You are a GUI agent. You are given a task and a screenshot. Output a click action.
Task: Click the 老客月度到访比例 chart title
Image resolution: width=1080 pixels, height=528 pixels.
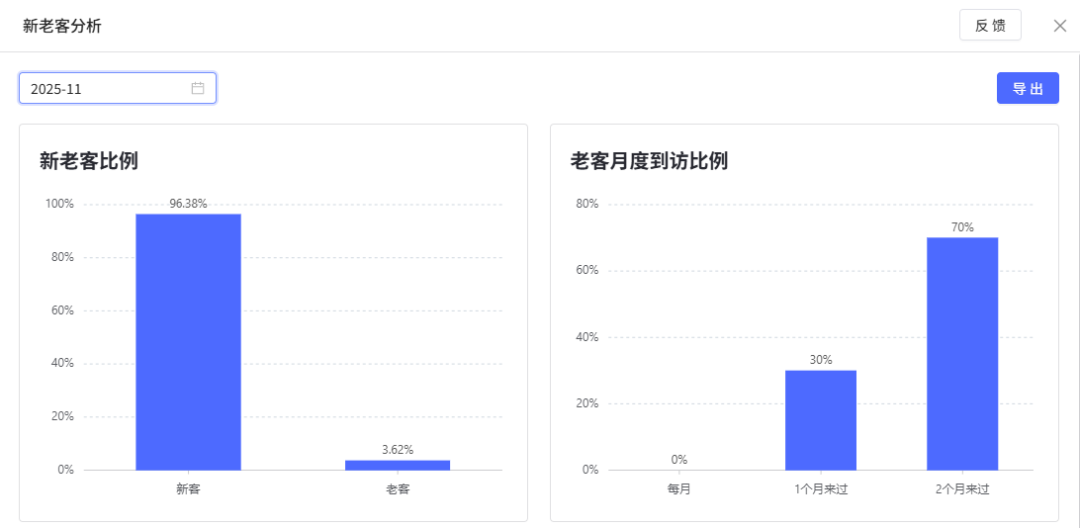click(x=648, y=161)
